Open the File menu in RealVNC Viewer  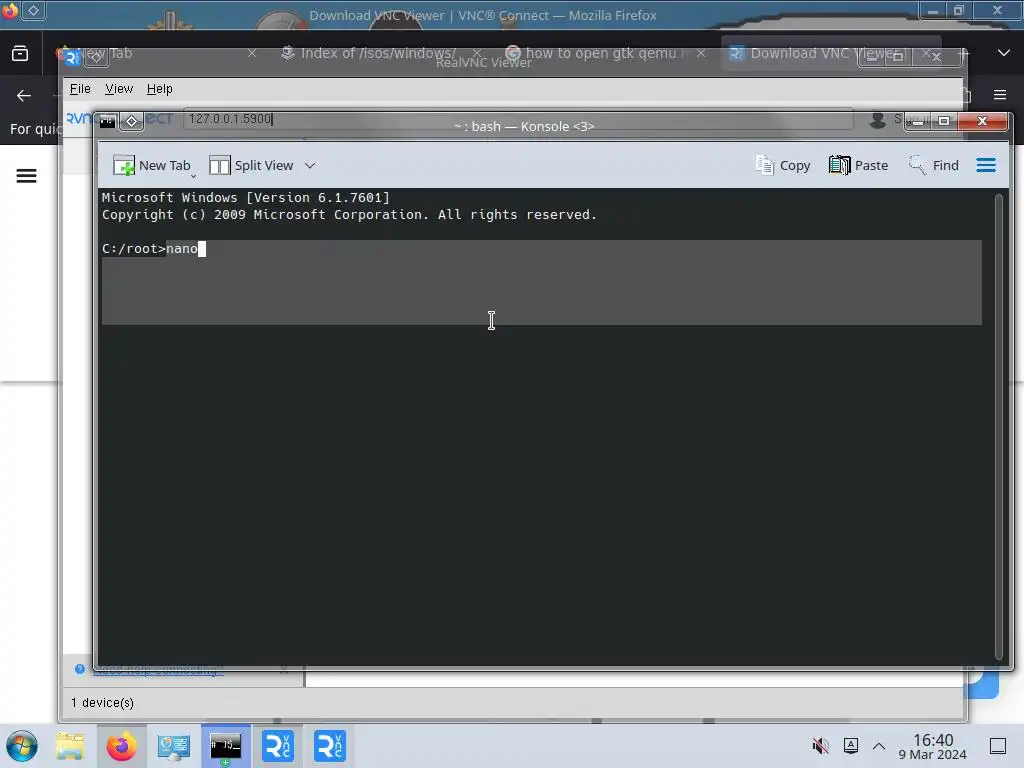(x=80, y=89)
